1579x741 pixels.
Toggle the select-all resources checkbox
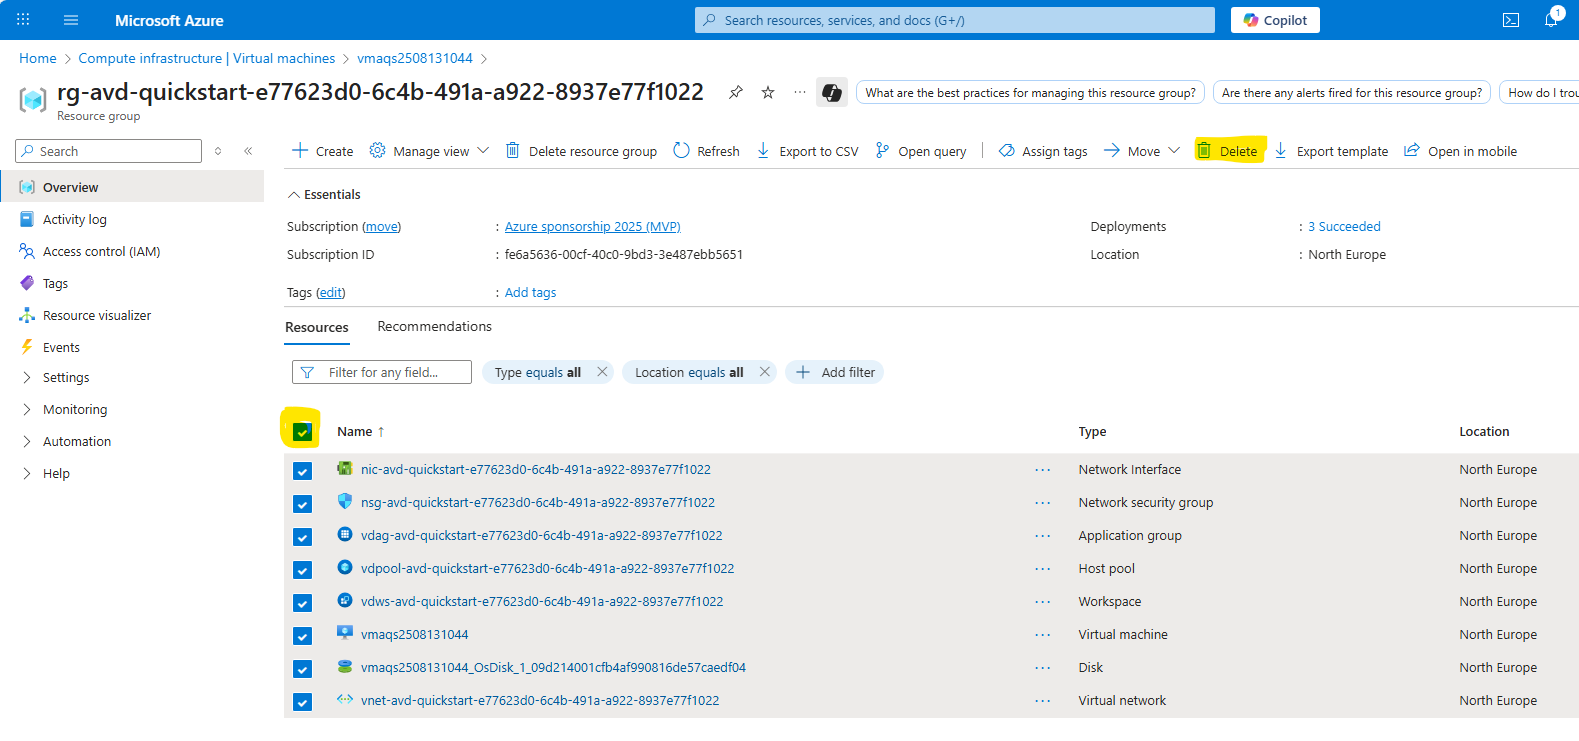pyautogui.click(x=302, y=432)
